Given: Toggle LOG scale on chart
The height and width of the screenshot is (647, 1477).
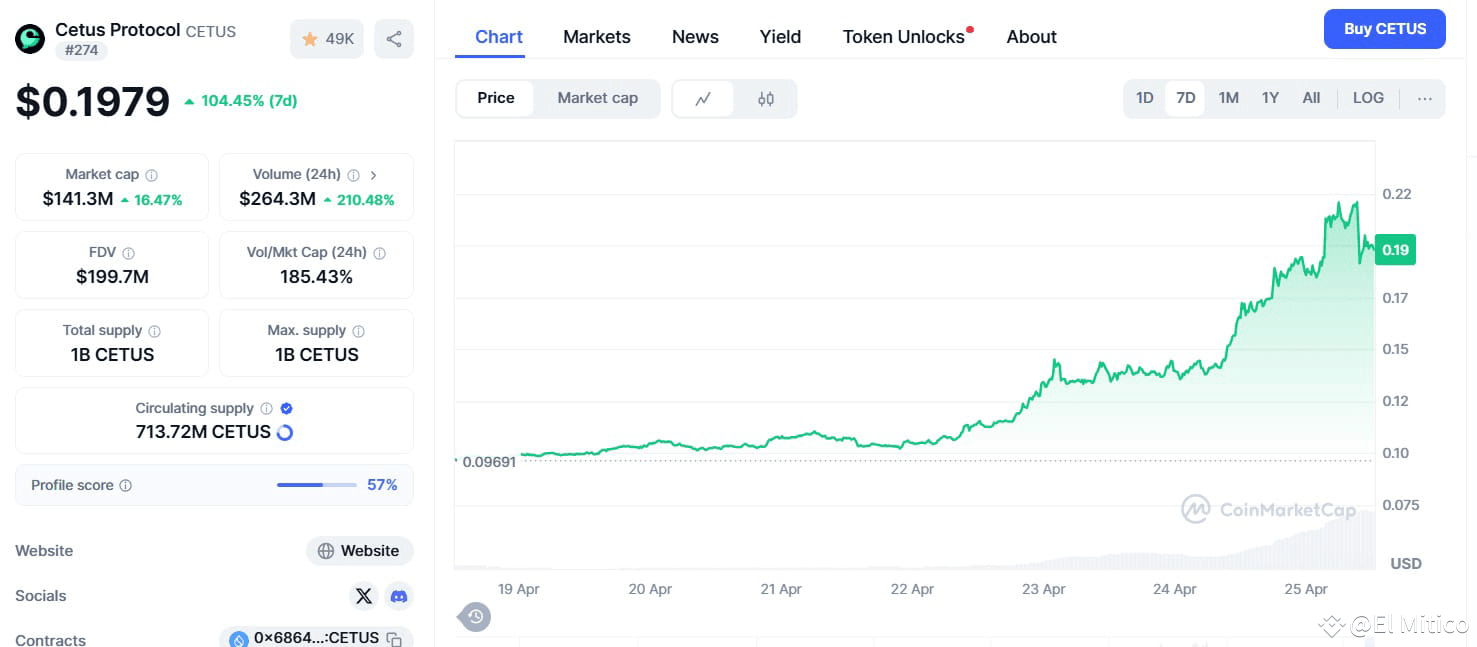Looking at the screenshot, I should pos(1368,98).
